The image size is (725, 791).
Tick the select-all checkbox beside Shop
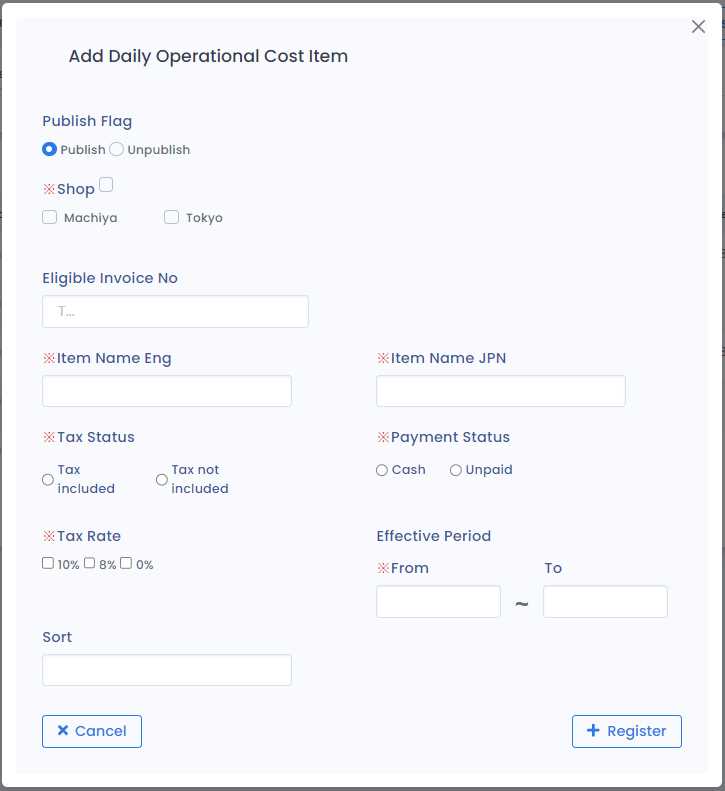pyautogui.click(x=106, y=184)
